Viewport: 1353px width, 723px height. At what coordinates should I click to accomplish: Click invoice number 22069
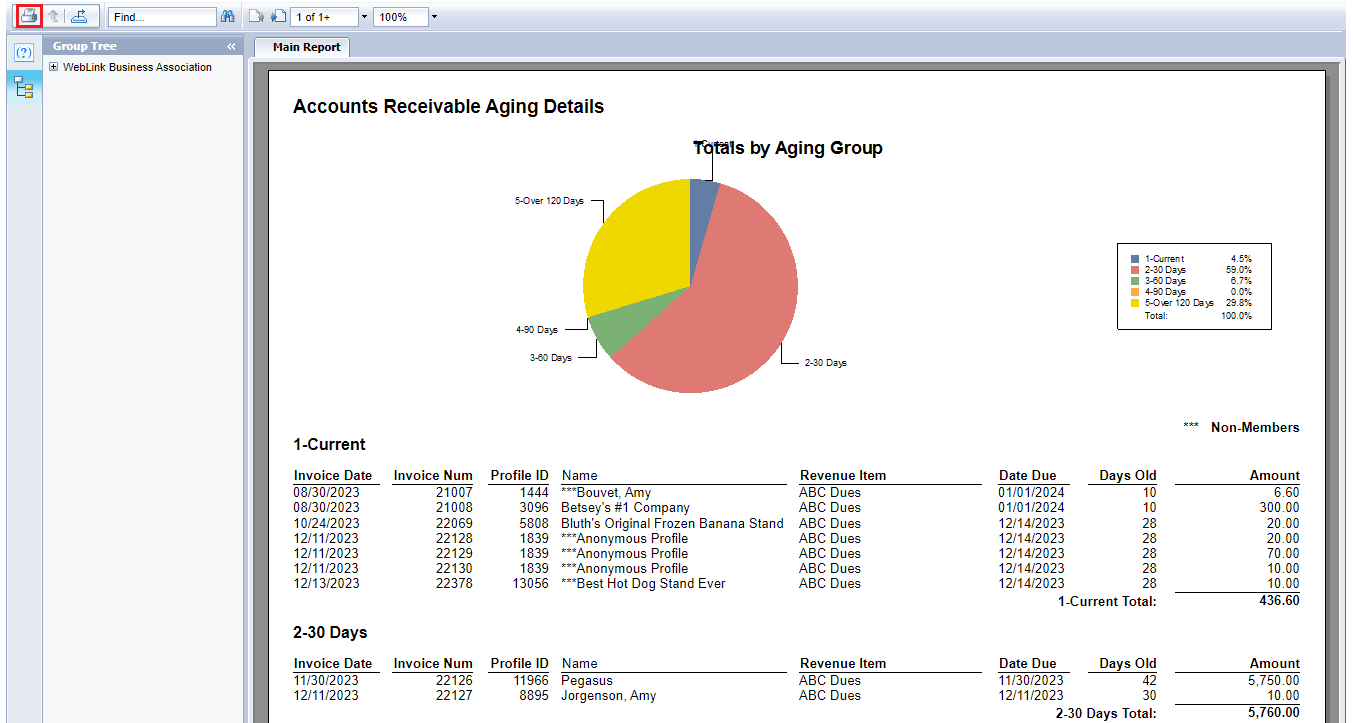[x=454, y=523]
